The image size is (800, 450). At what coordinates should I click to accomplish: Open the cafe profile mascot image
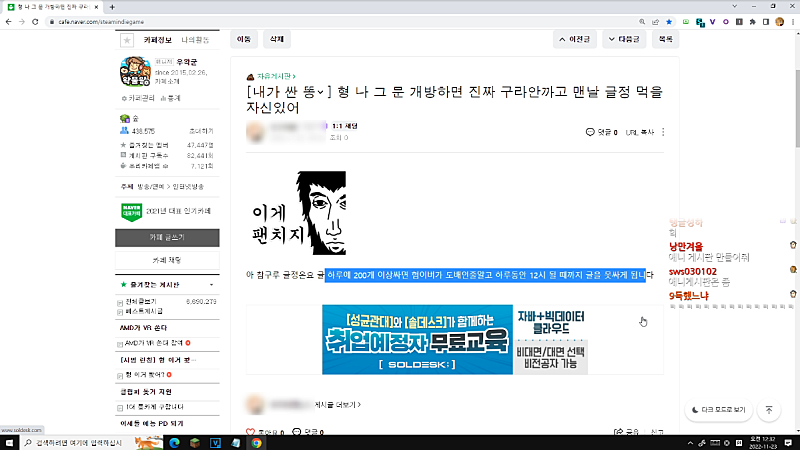click(x=135, y=71)
